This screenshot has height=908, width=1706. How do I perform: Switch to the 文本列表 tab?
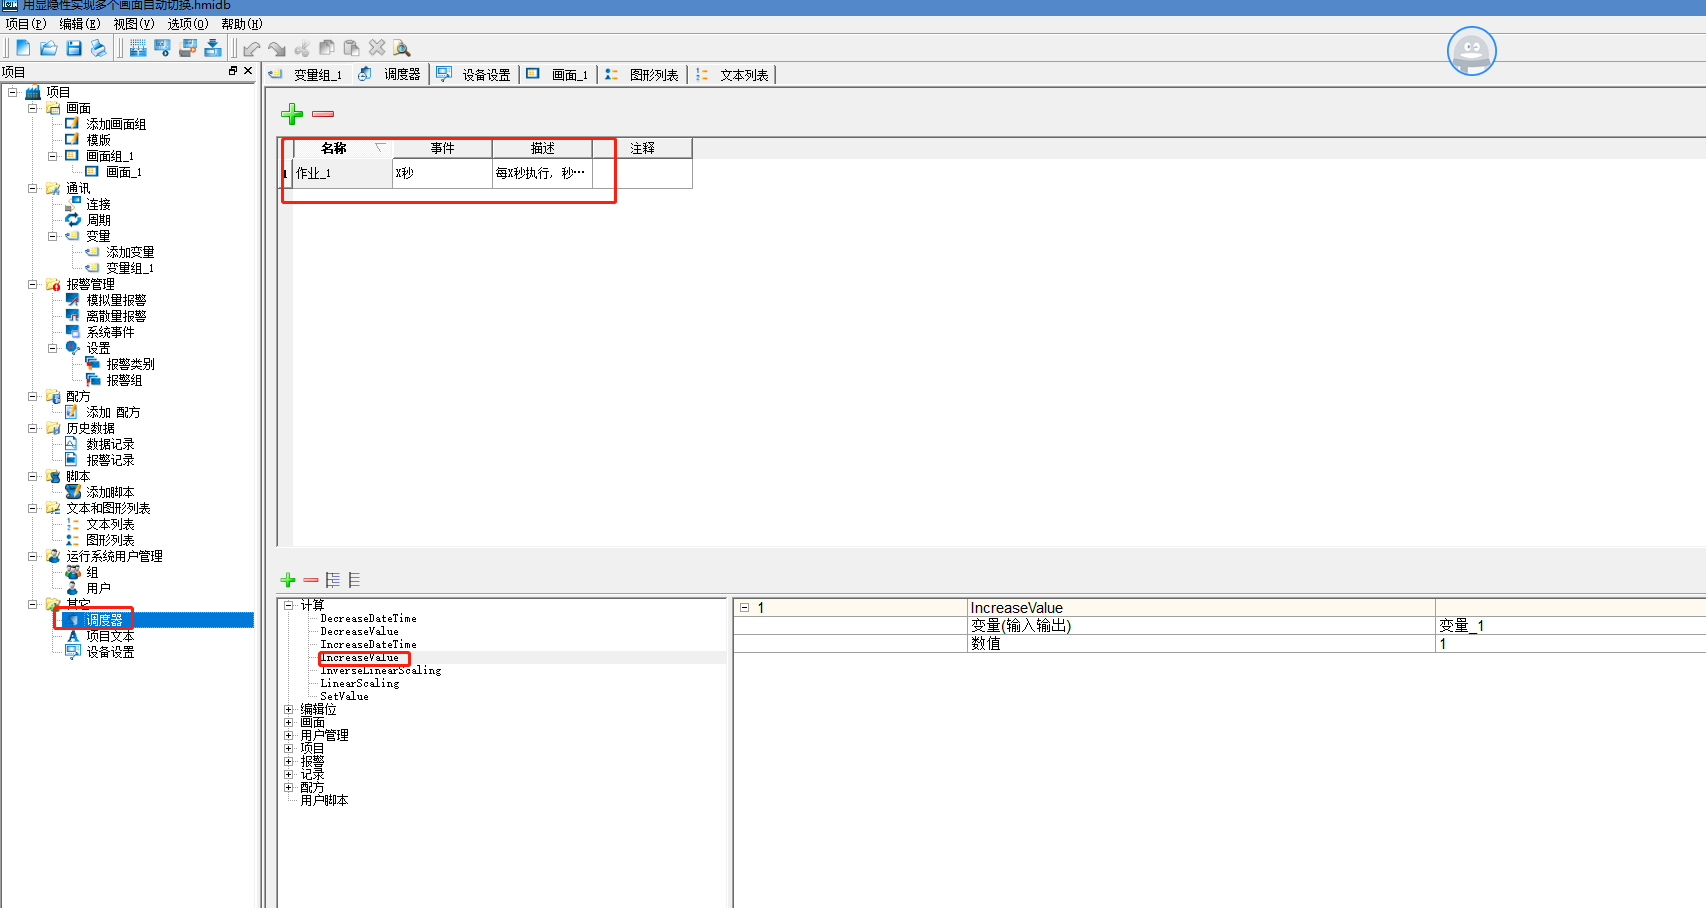click(x=733, y=75)
